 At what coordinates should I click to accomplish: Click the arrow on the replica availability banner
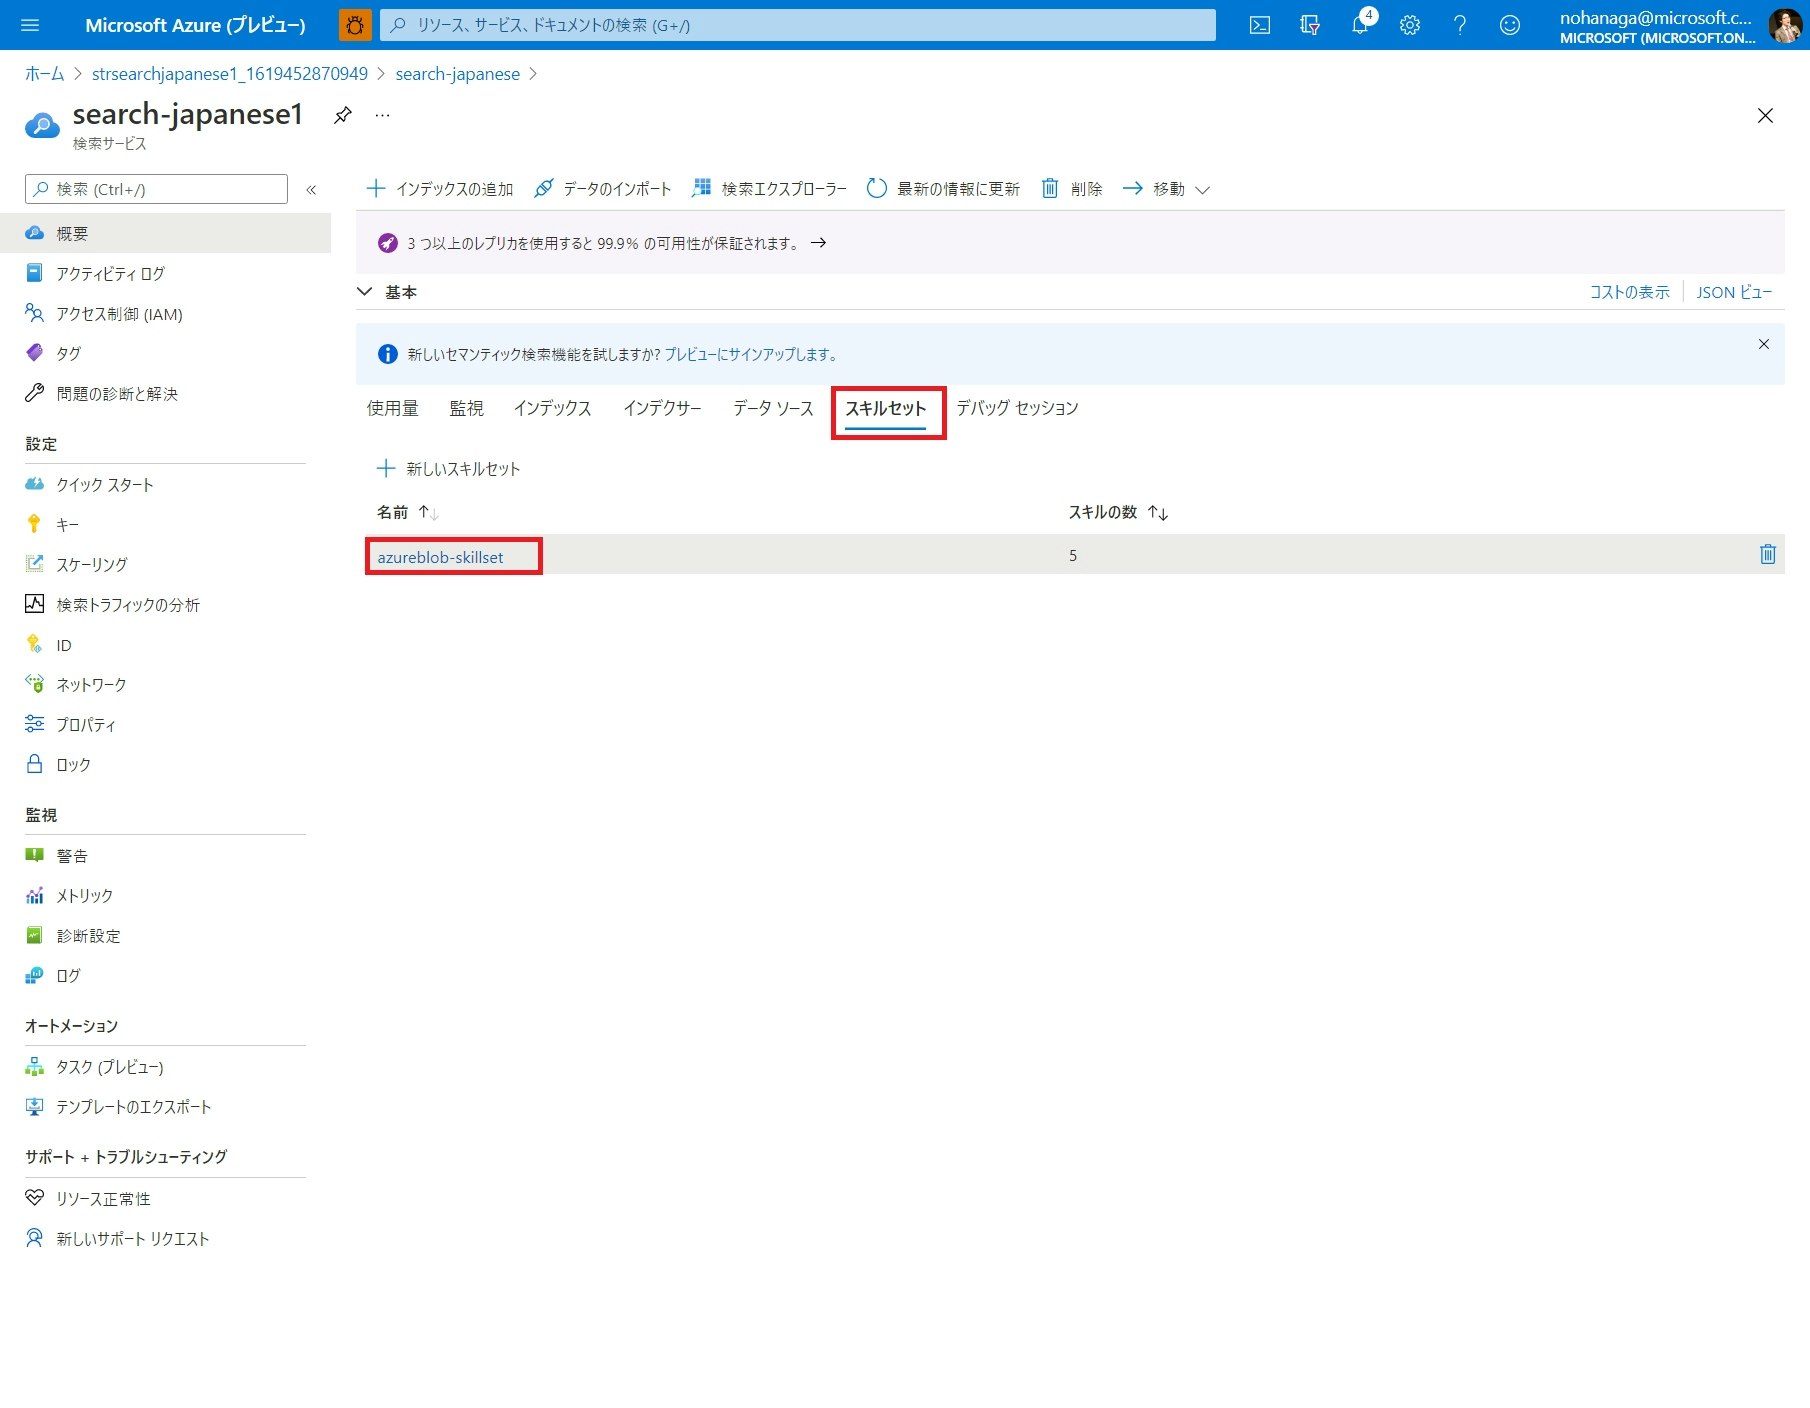[x=818, y=243]
